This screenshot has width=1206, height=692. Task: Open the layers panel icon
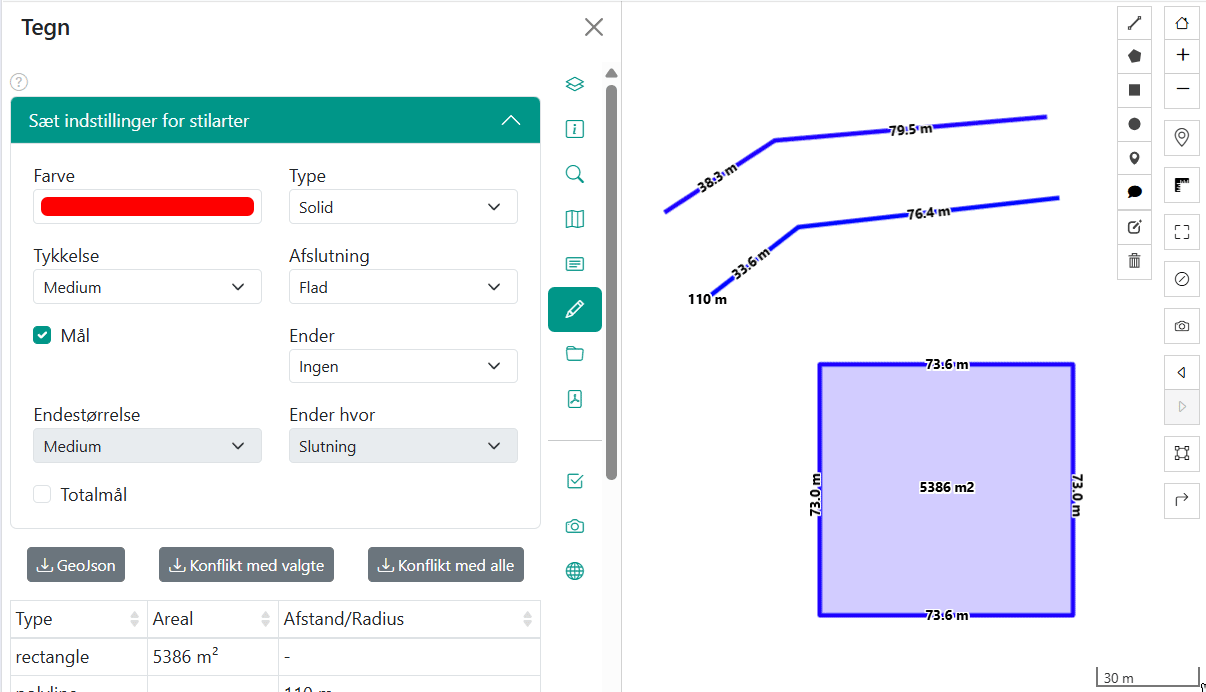click(574, 84)
